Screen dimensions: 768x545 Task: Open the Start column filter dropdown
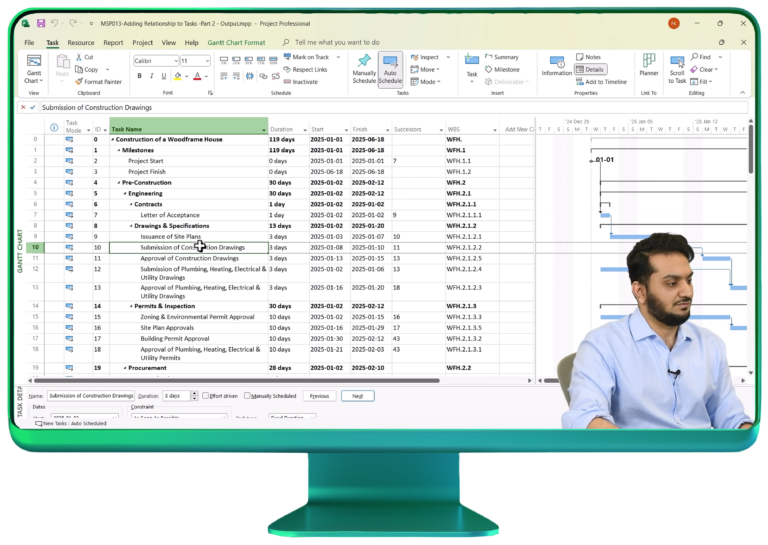[346, 130]
